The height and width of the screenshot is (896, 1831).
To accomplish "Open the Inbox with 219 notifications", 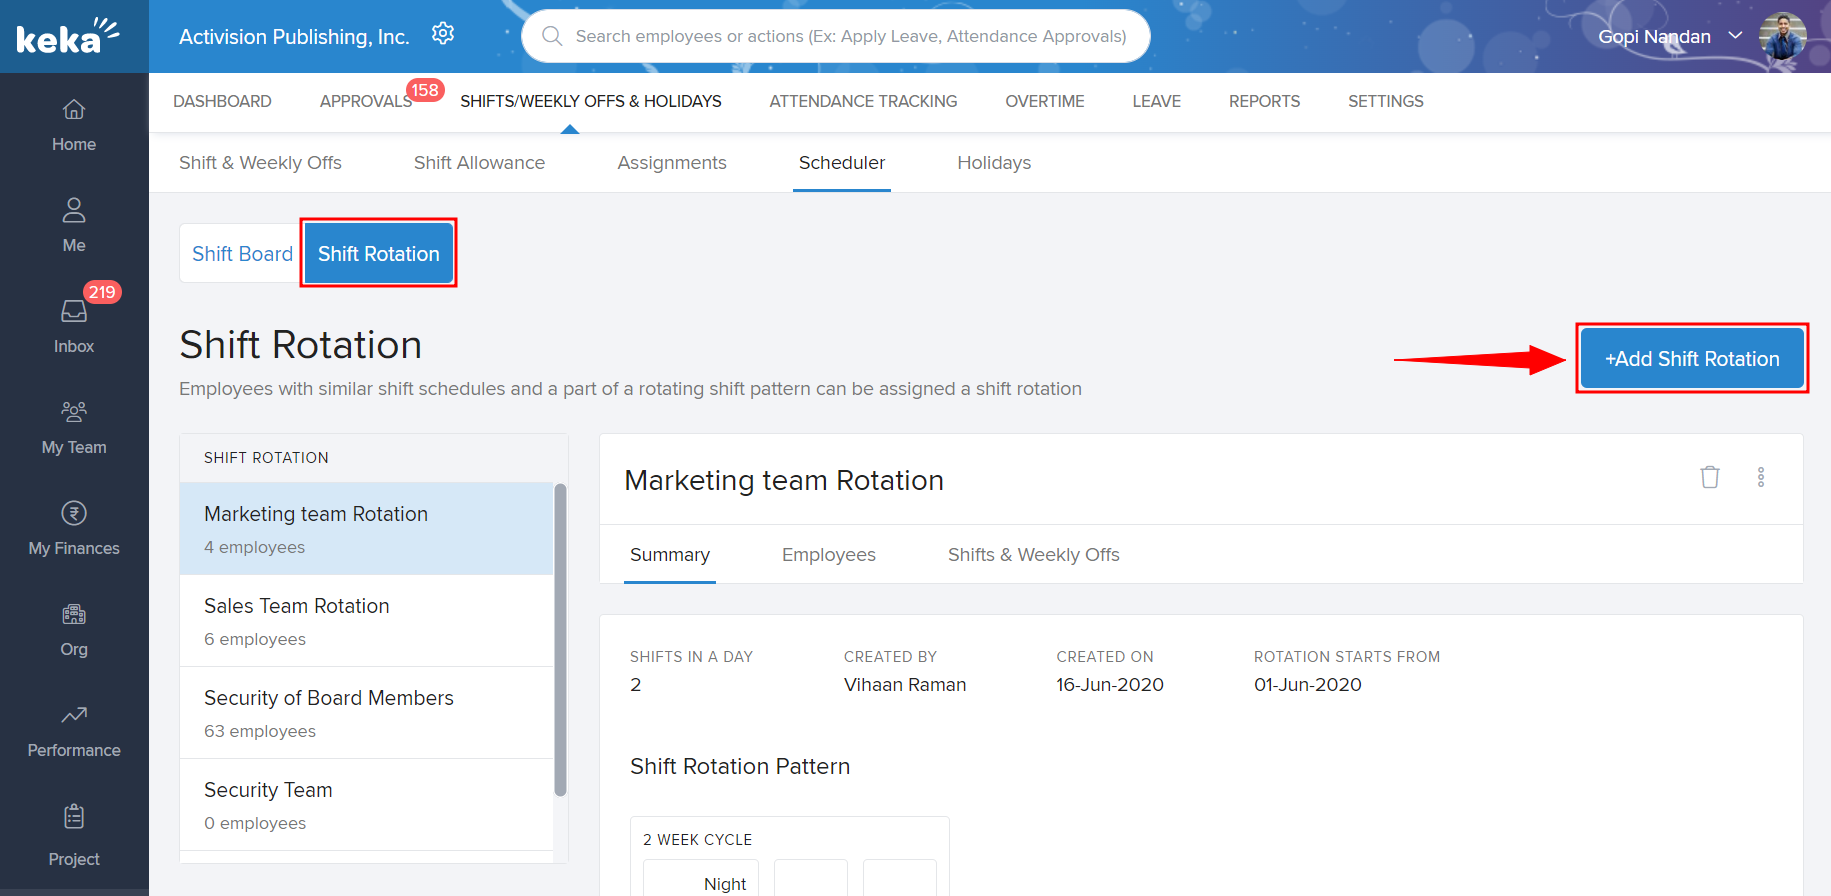I will [74, 326].
